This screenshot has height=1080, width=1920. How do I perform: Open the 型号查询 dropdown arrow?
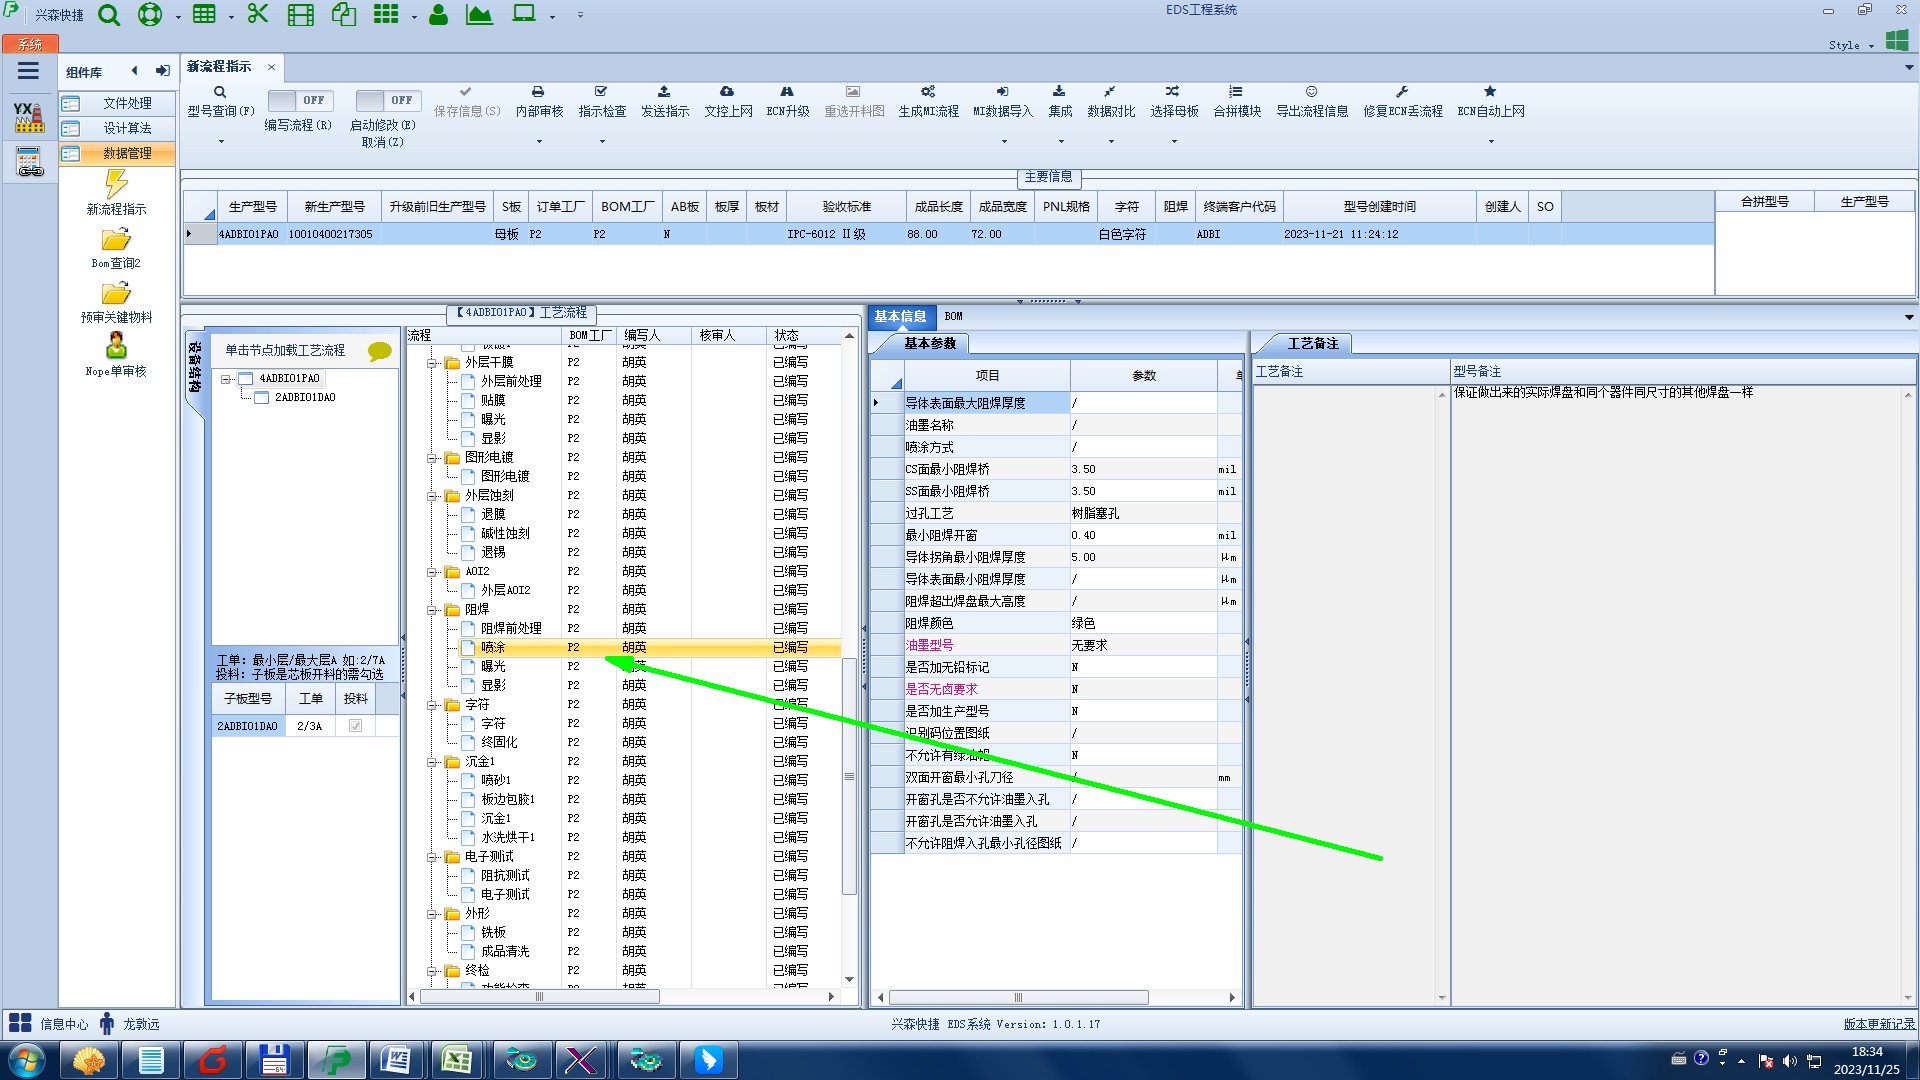[x=221, y=141]
